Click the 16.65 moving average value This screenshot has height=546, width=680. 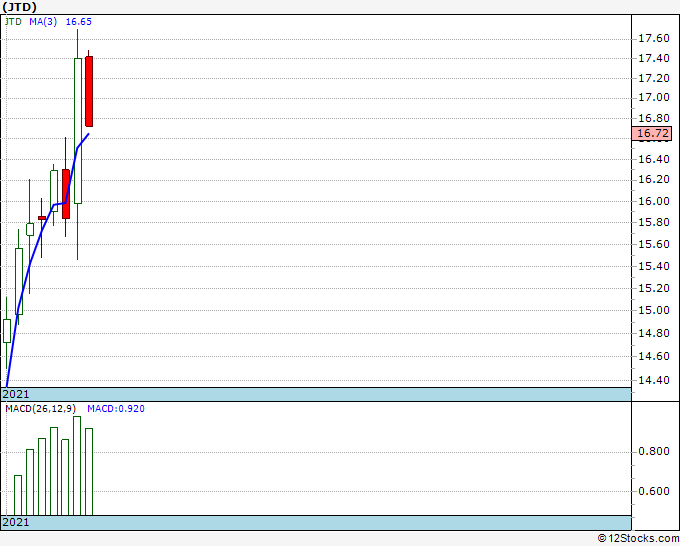pos(78,22)
